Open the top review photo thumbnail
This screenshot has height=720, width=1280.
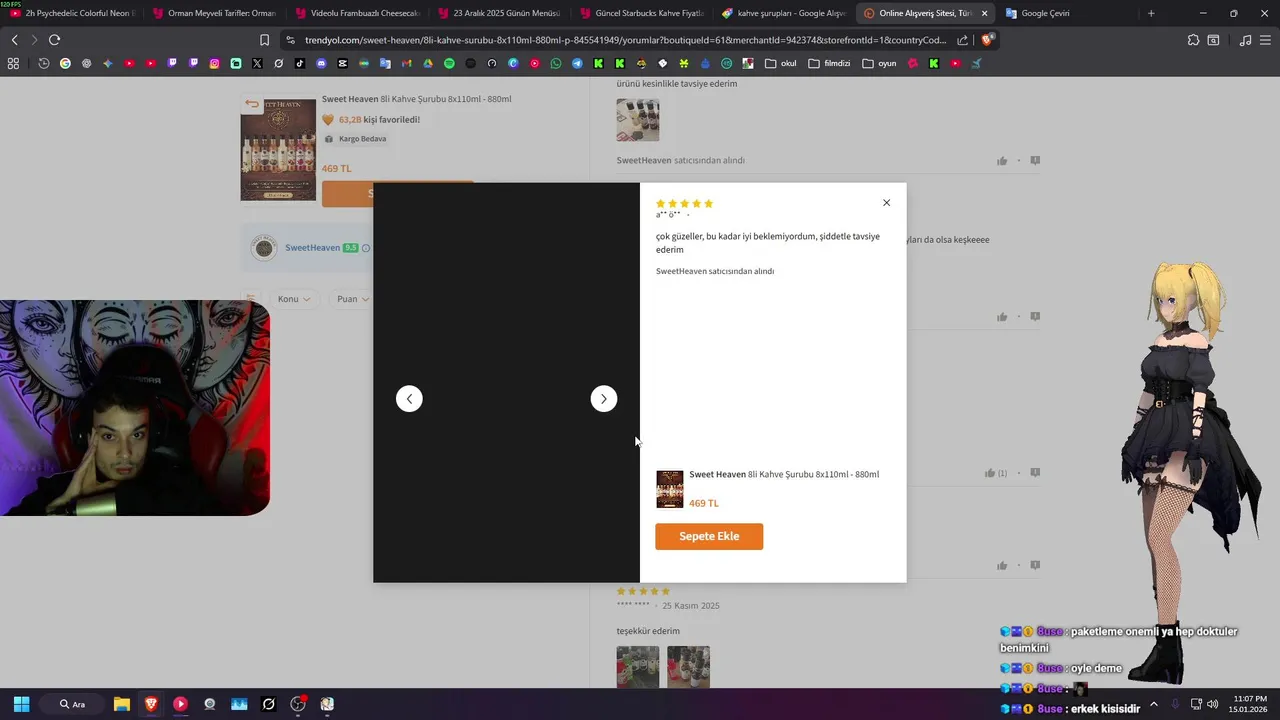(x=638, y=120)
